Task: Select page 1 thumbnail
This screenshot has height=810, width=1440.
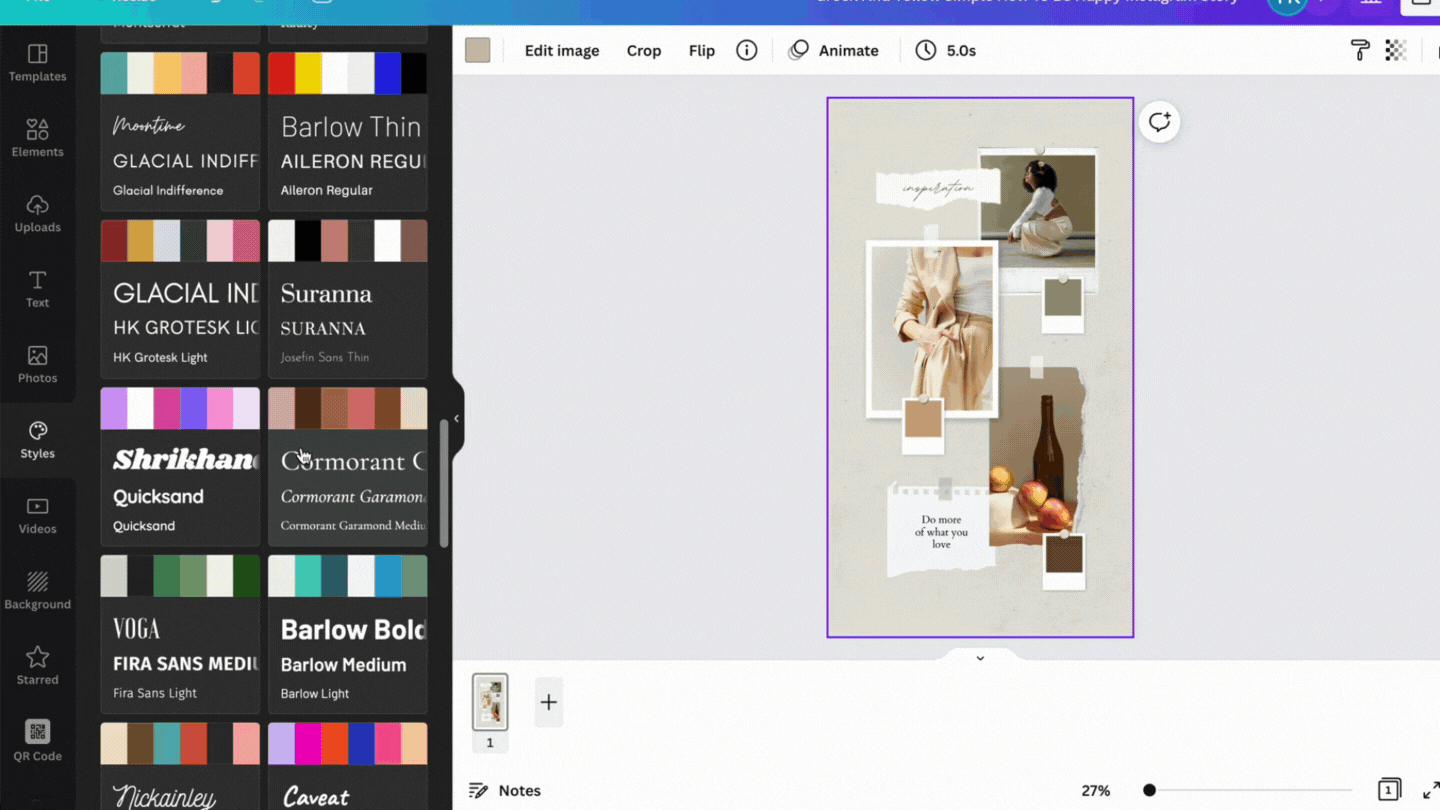Action: point(490,702)
